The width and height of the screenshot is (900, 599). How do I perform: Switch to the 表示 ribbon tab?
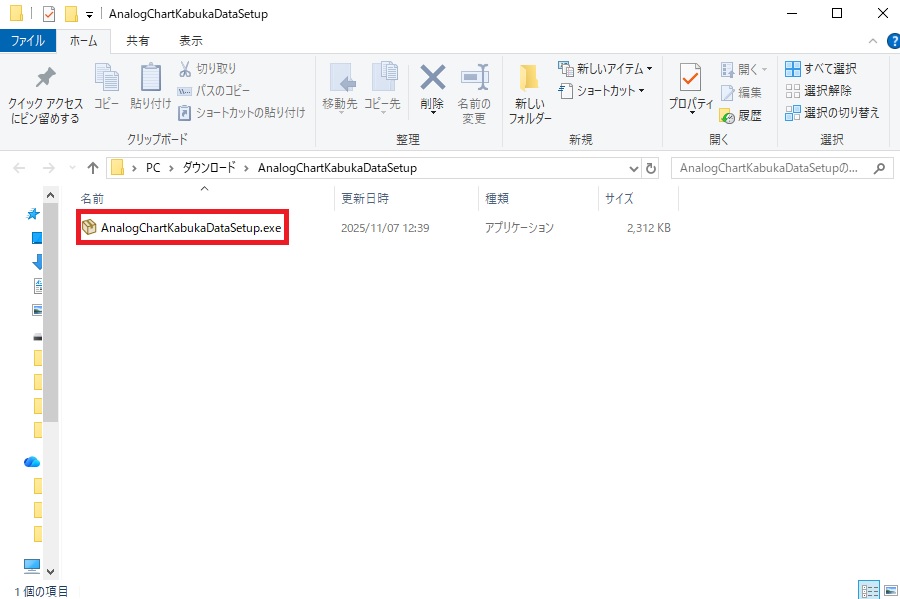[x=189, y=40]
